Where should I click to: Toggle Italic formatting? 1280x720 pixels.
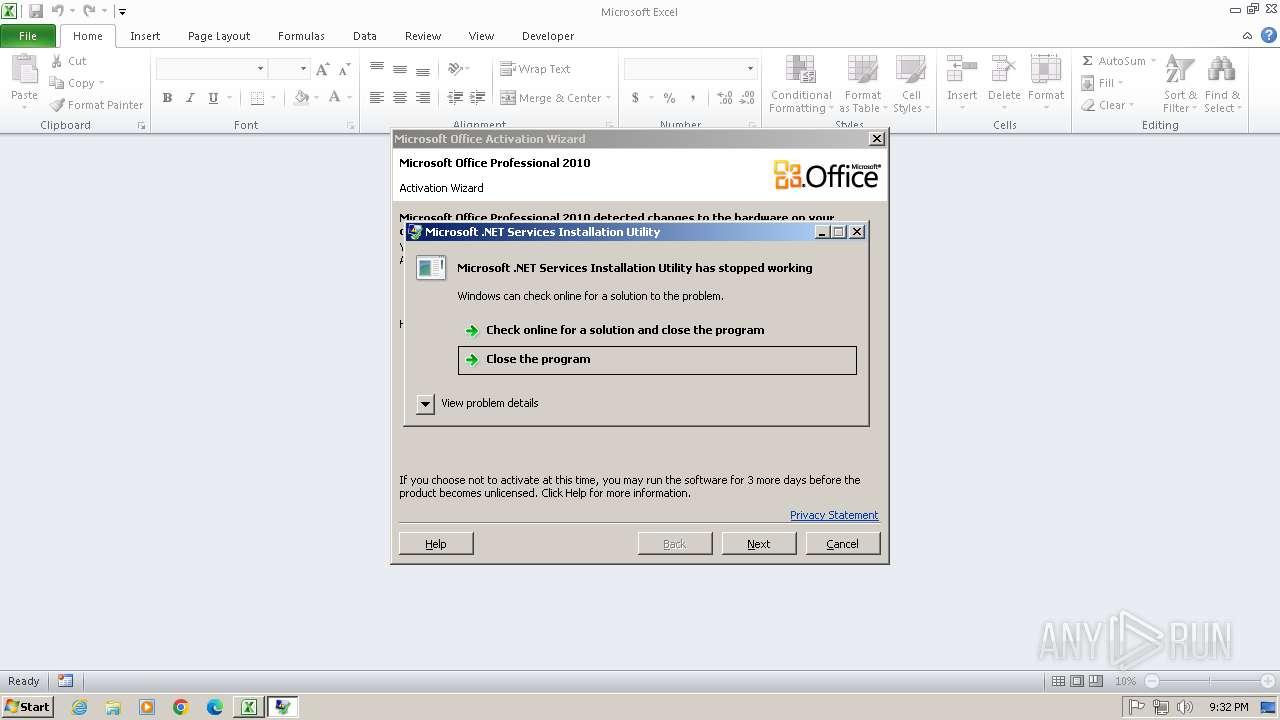pos(190,98)
